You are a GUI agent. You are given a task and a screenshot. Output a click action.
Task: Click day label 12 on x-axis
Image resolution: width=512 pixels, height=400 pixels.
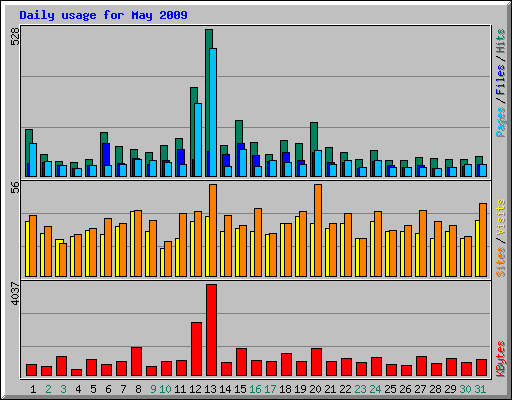(195, 389)
